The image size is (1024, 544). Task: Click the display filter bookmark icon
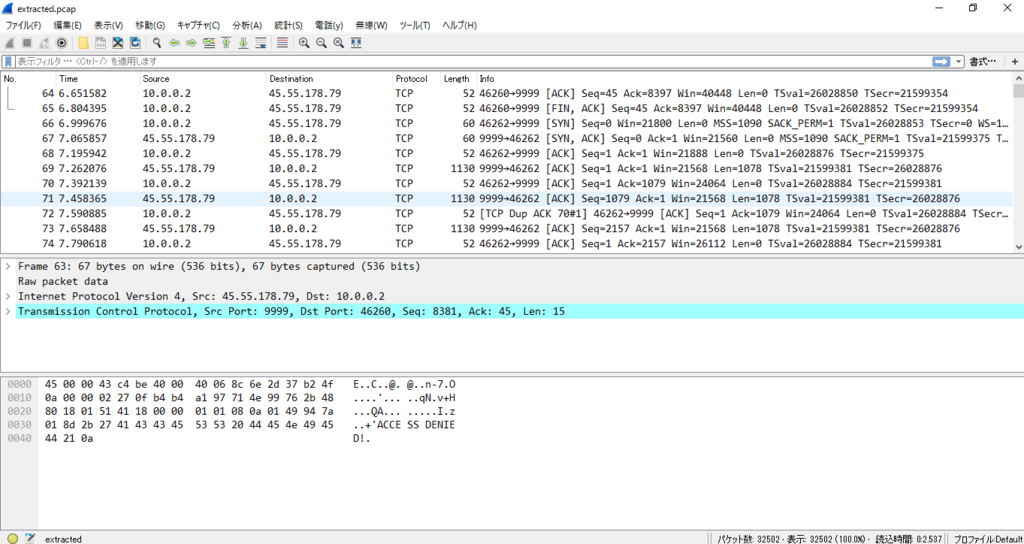click(8, 61)
